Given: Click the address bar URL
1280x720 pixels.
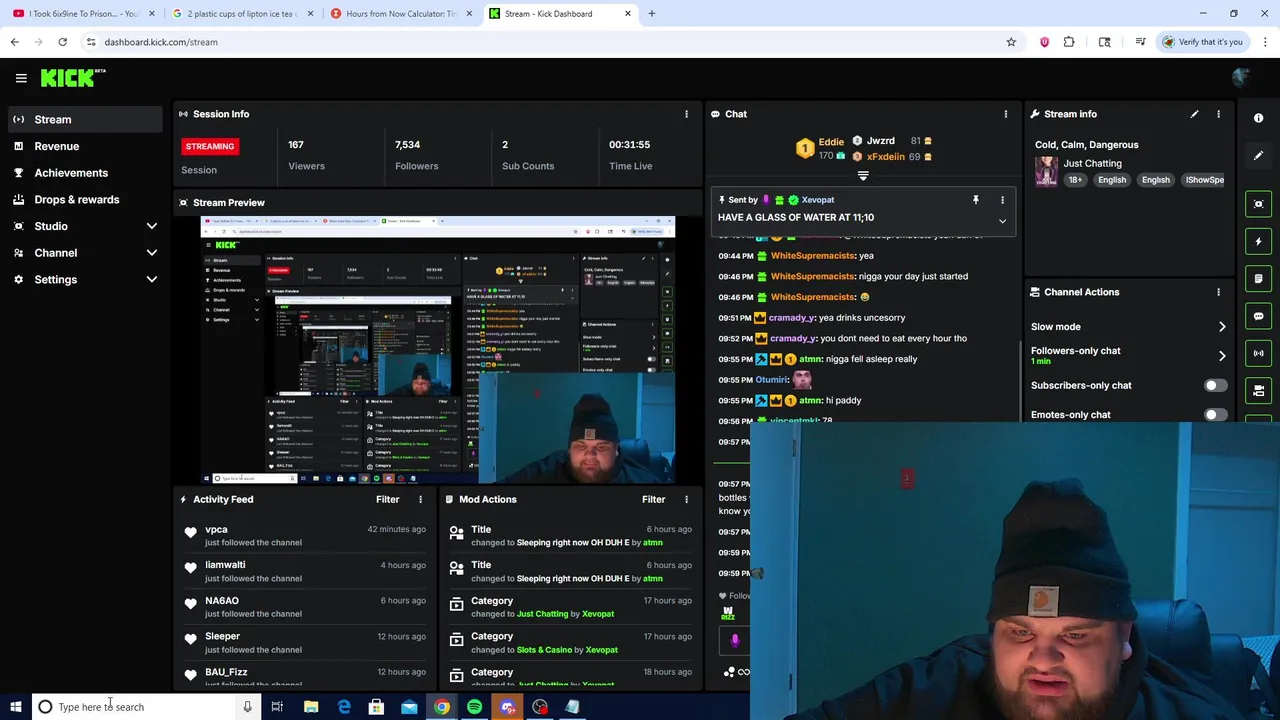Looking at the screenshot, I should point(161,42).
